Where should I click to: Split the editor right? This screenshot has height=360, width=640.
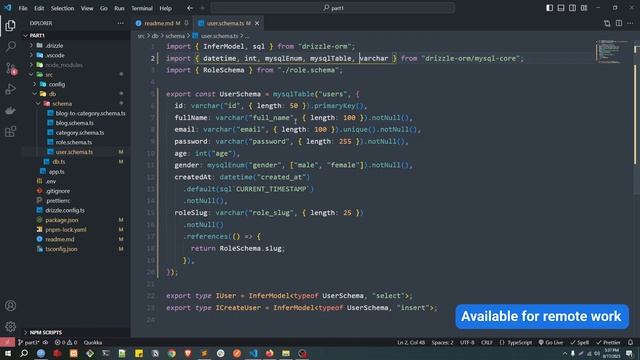pyautogui.click(x=619, y=23)
